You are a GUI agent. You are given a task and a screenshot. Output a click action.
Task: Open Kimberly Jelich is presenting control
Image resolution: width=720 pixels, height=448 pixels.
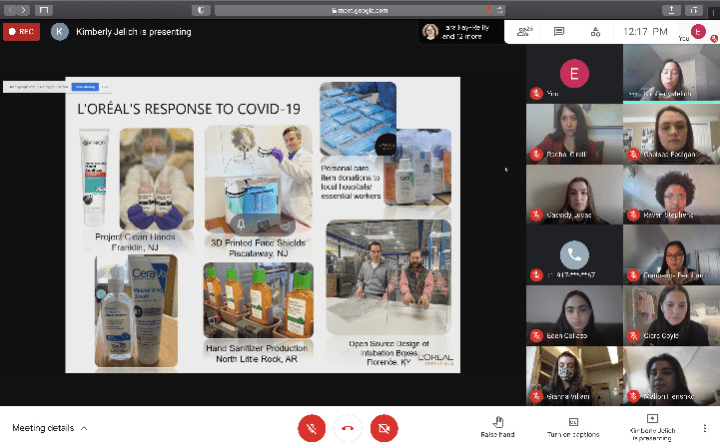point(652,427)
